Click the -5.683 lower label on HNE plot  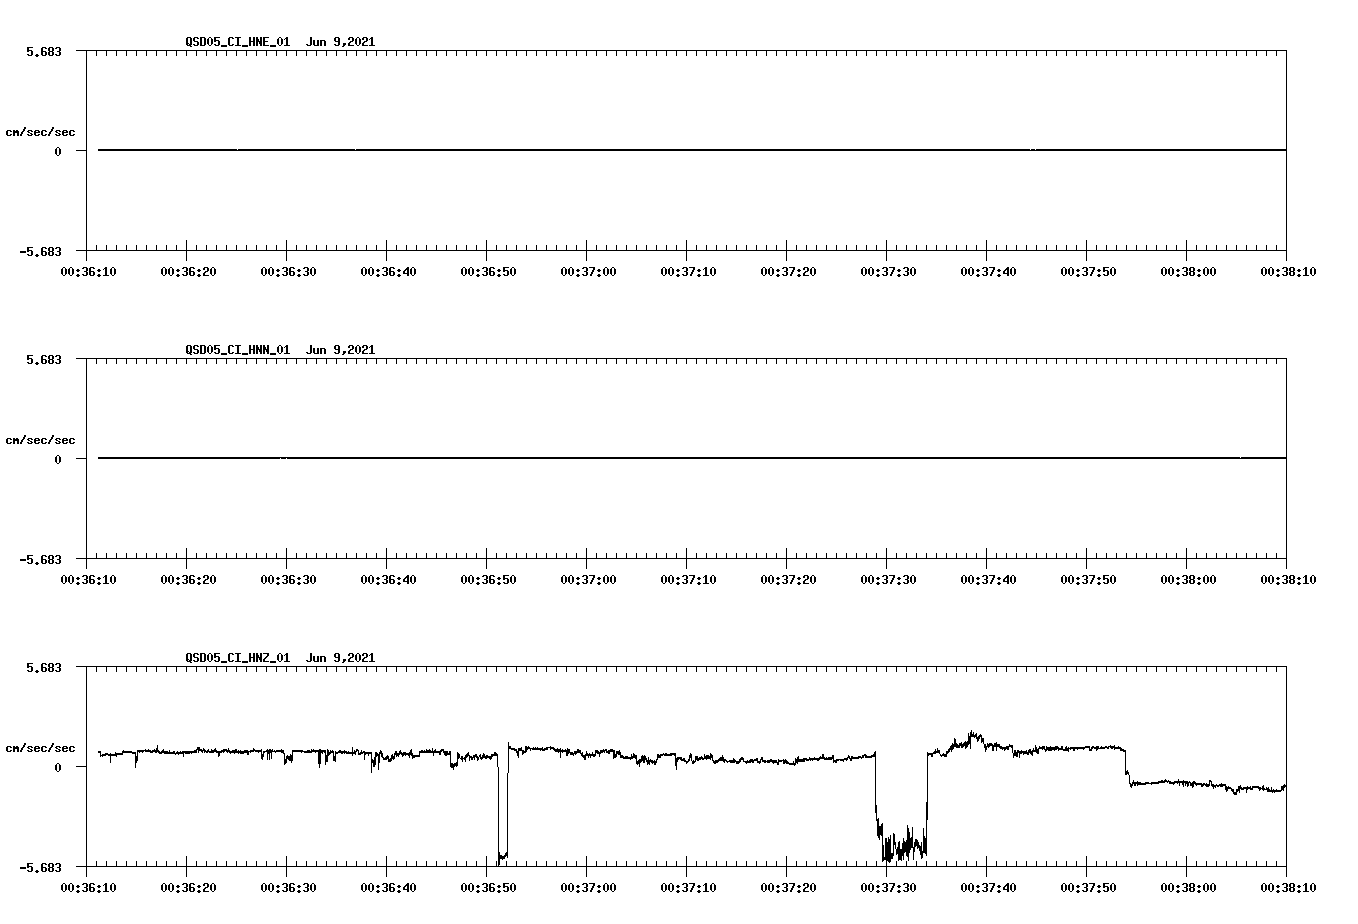[41, 251]
